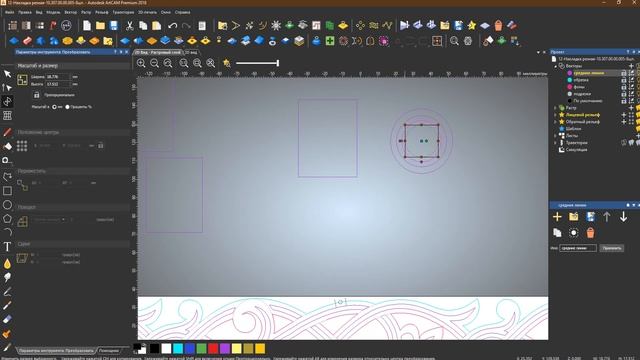Click the Move layer up arrow
Screen dimensions: 640x360
[607, 217]
